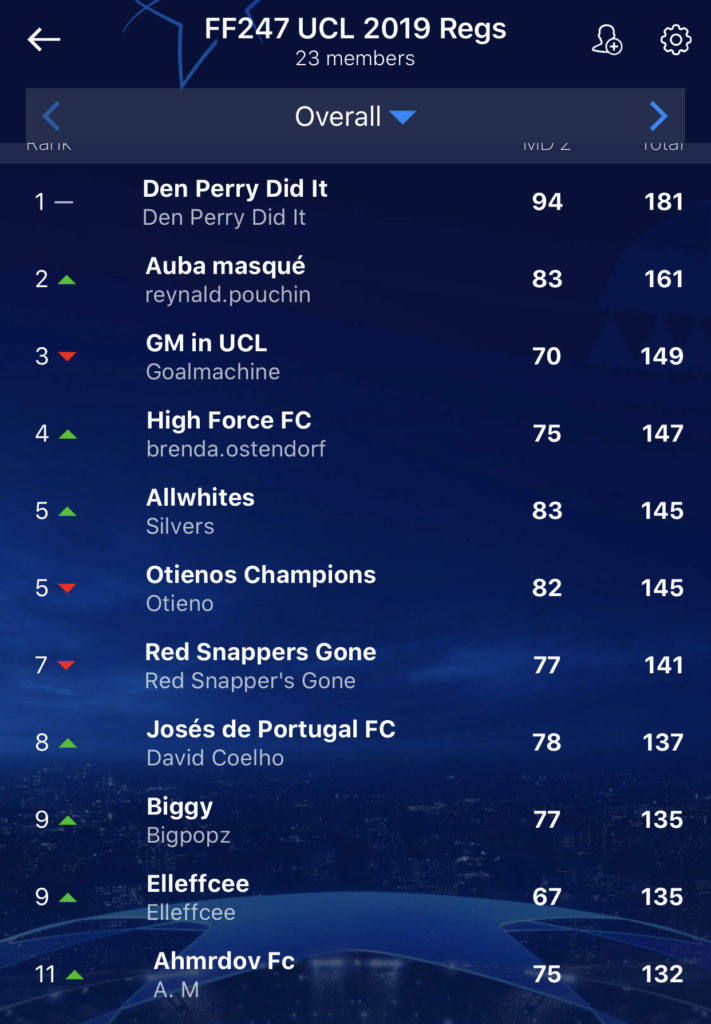This screenshot has width=711, height=1024.
Task: Go to next matchday with right chevron
Action: tap(659, 117)
